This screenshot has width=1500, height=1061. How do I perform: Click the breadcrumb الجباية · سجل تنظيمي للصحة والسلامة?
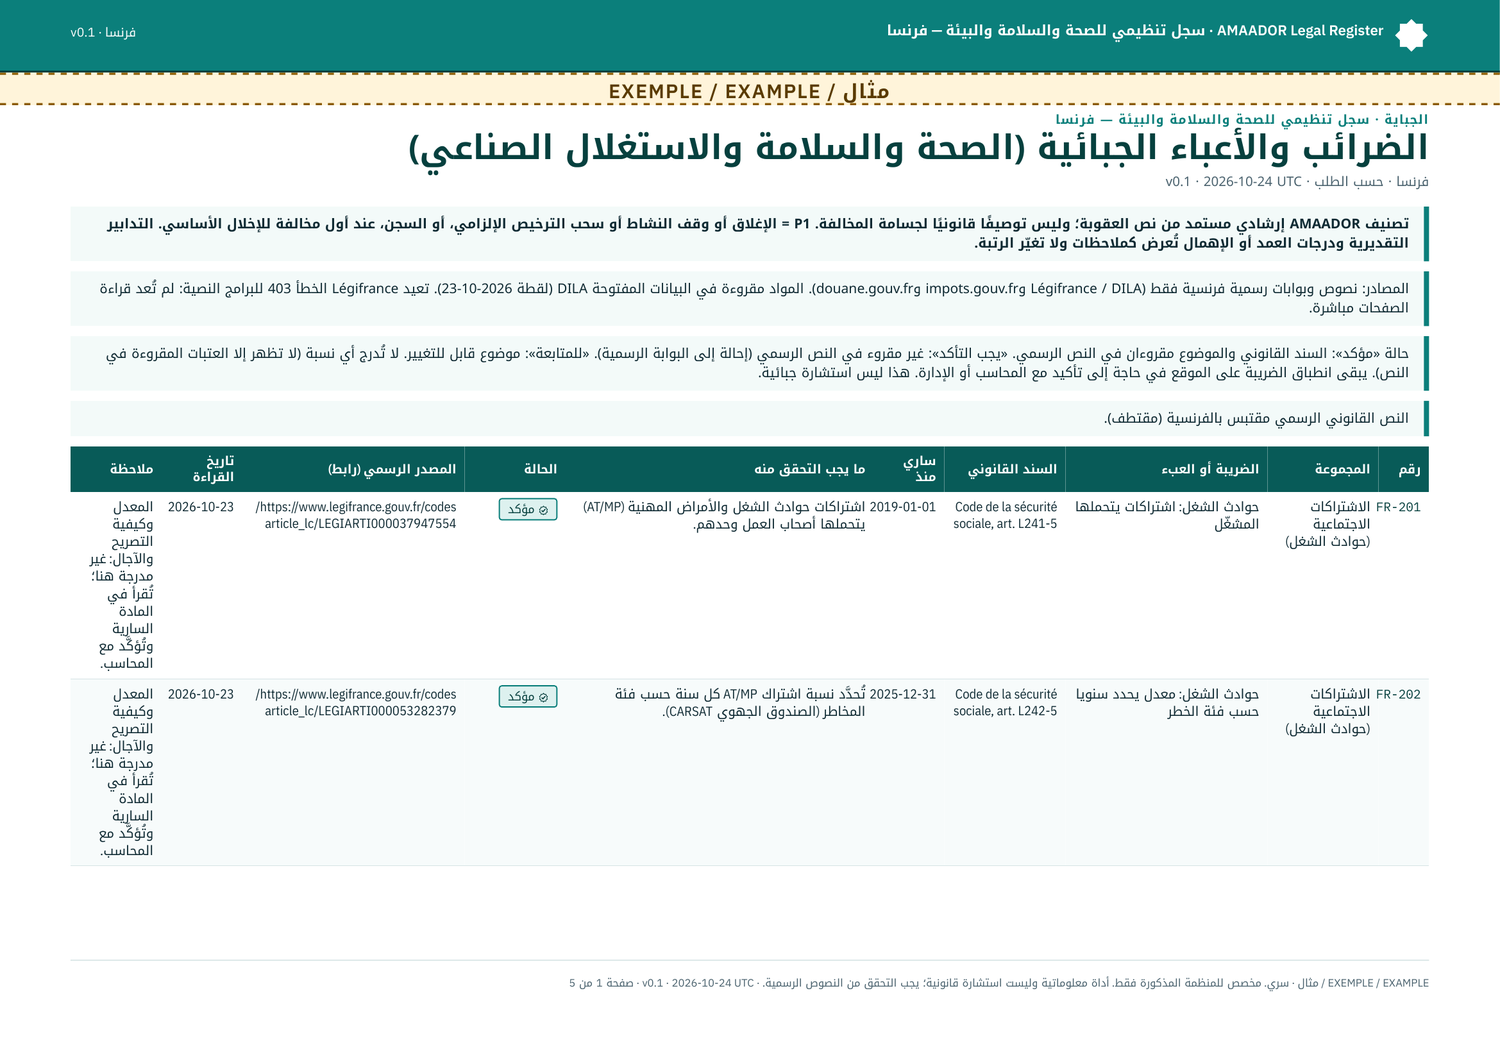point(1242,119)
